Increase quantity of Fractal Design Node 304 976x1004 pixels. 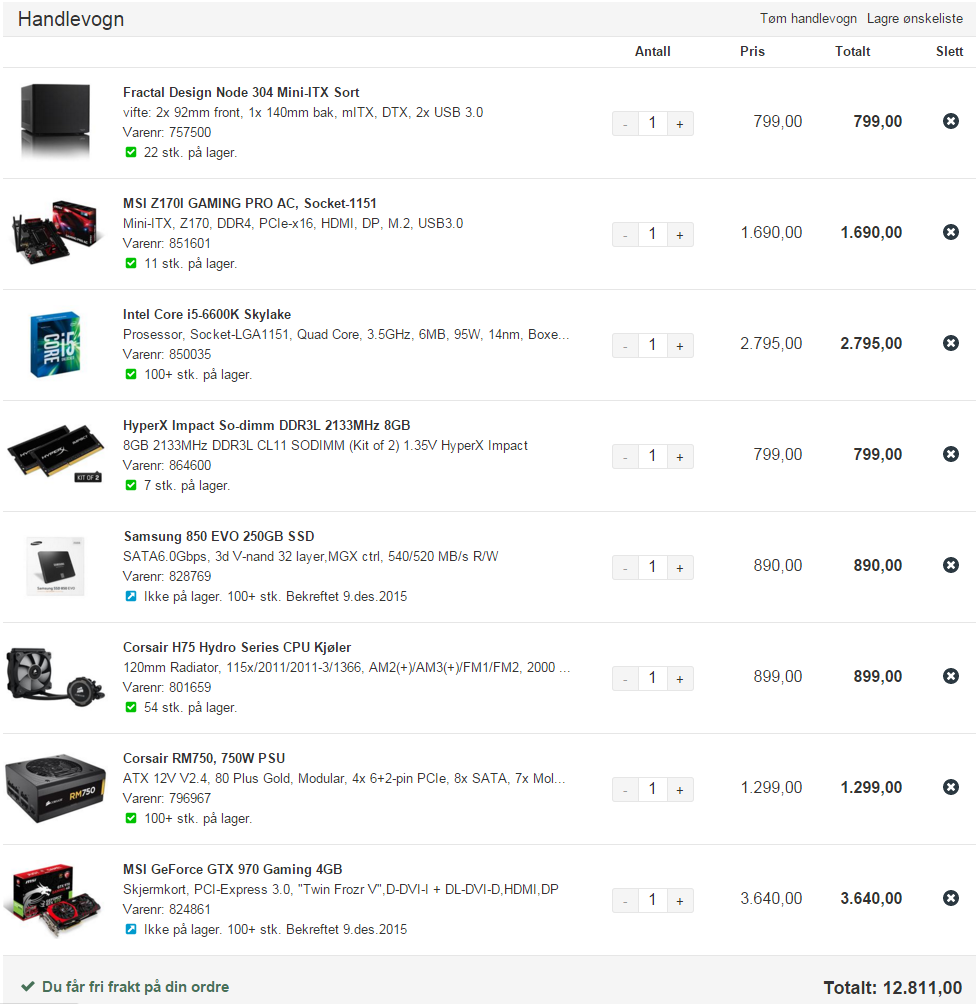(x=680, y=124)
